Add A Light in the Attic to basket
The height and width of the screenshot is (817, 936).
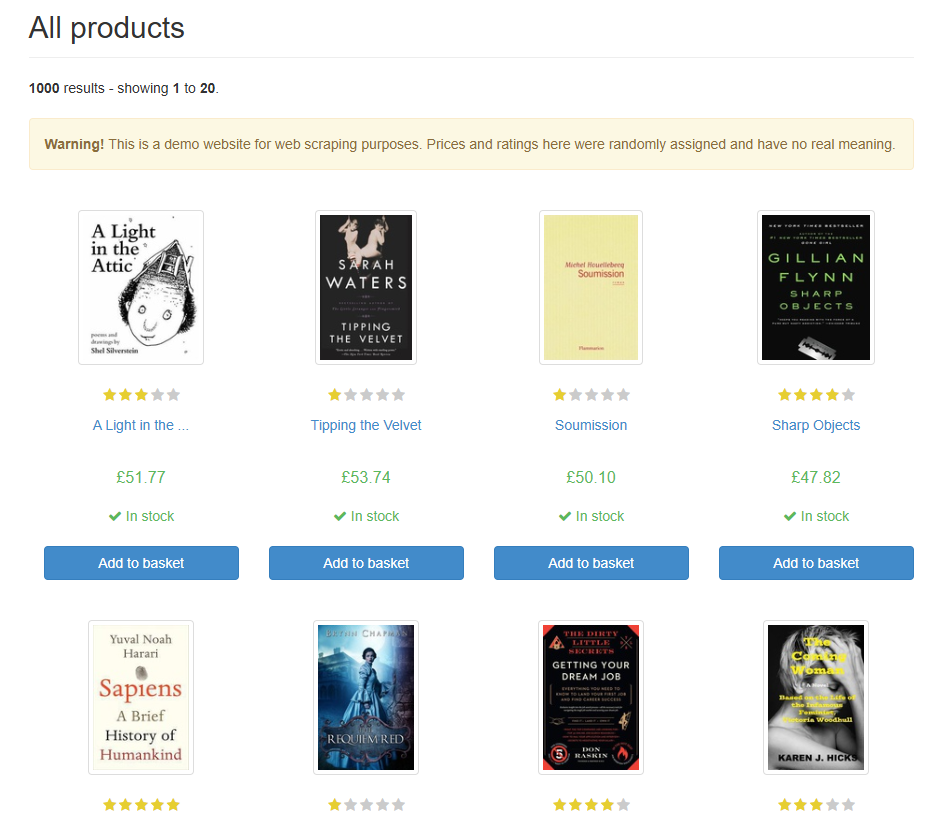click(141, 563)
